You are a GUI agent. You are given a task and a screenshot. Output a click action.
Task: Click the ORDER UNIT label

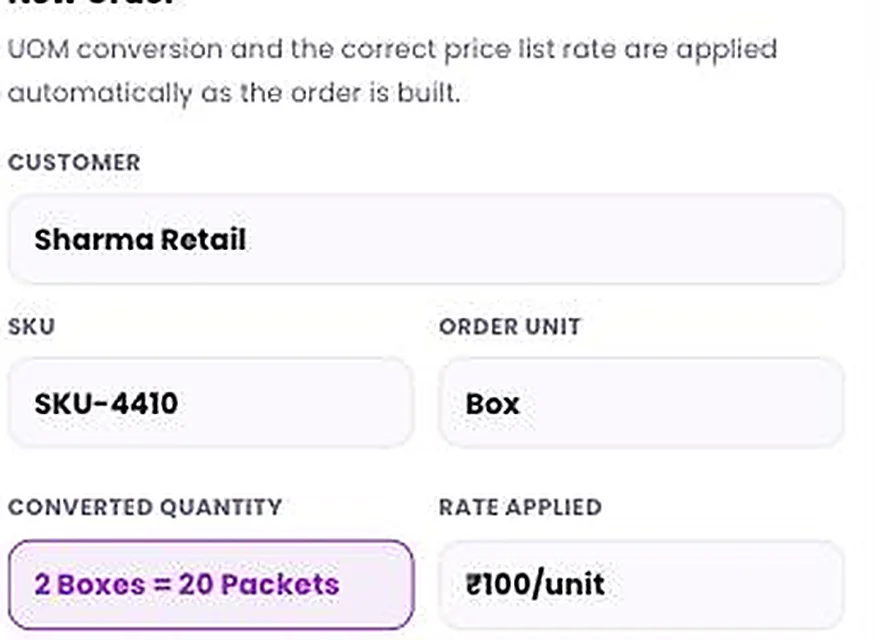tap(510, 326)
